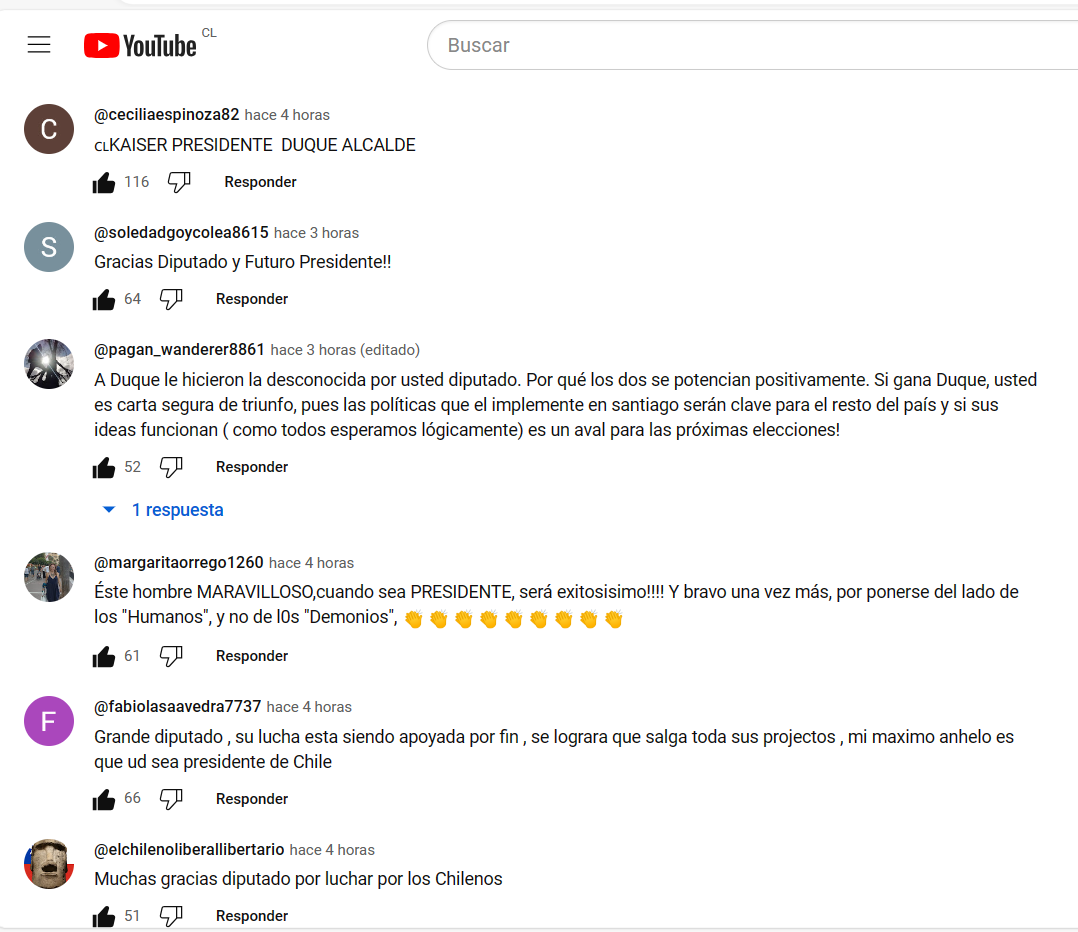Open the purple F avatar profile
1078x932 pixels.
click(49, 721)
